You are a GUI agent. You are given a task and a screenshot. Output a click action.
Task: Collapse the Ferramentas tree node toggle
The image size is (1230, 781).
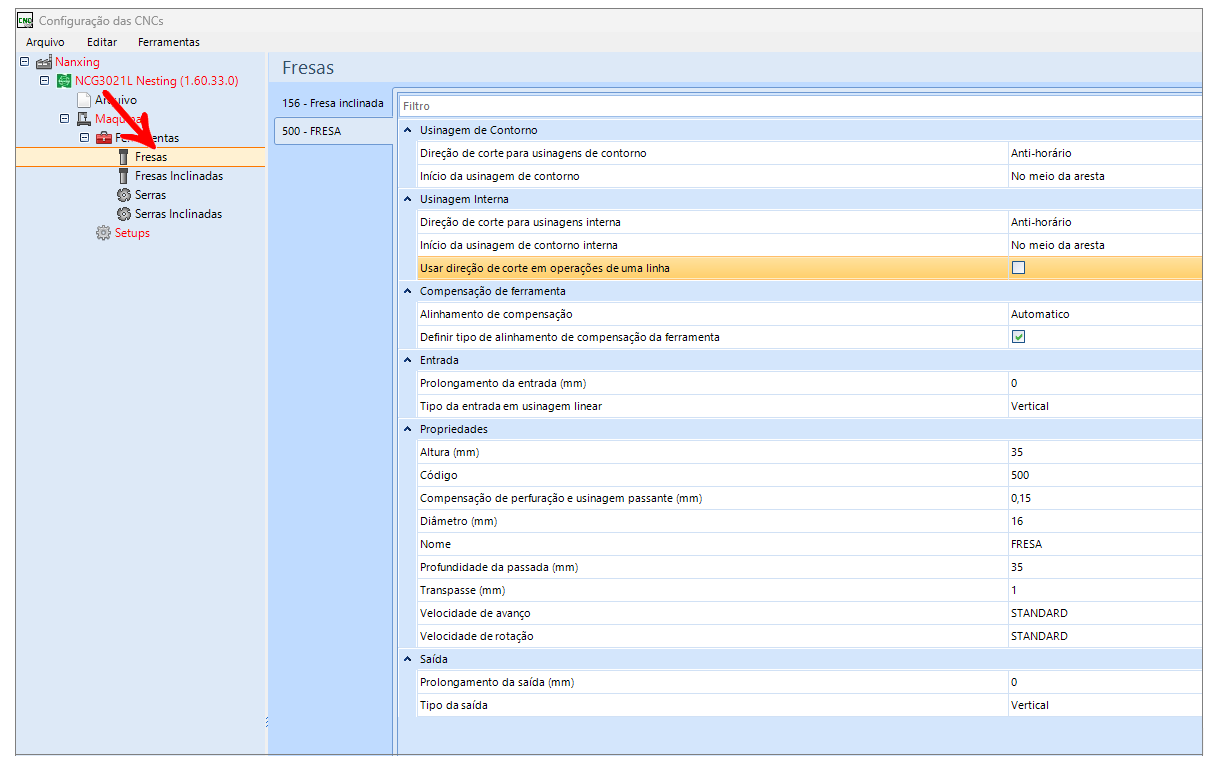click(85, 138)
